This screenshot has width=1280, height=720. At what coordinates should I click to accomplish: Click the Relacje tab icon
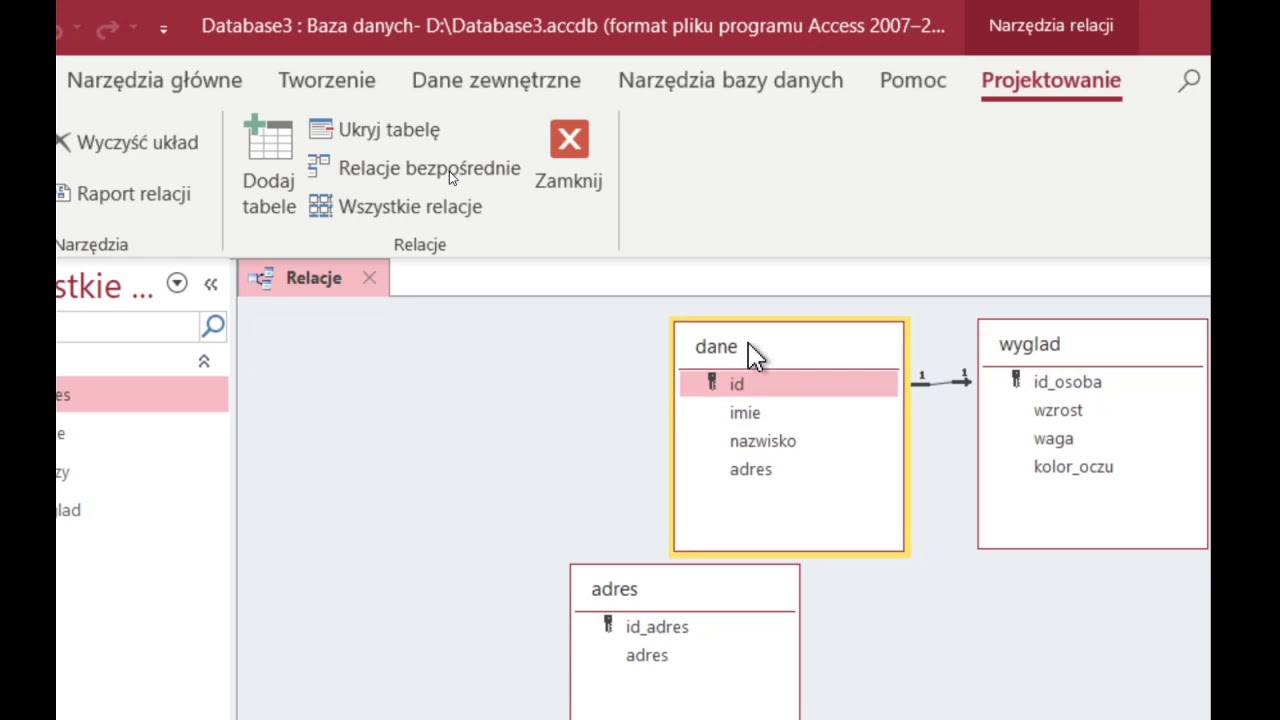pos(262,278)
